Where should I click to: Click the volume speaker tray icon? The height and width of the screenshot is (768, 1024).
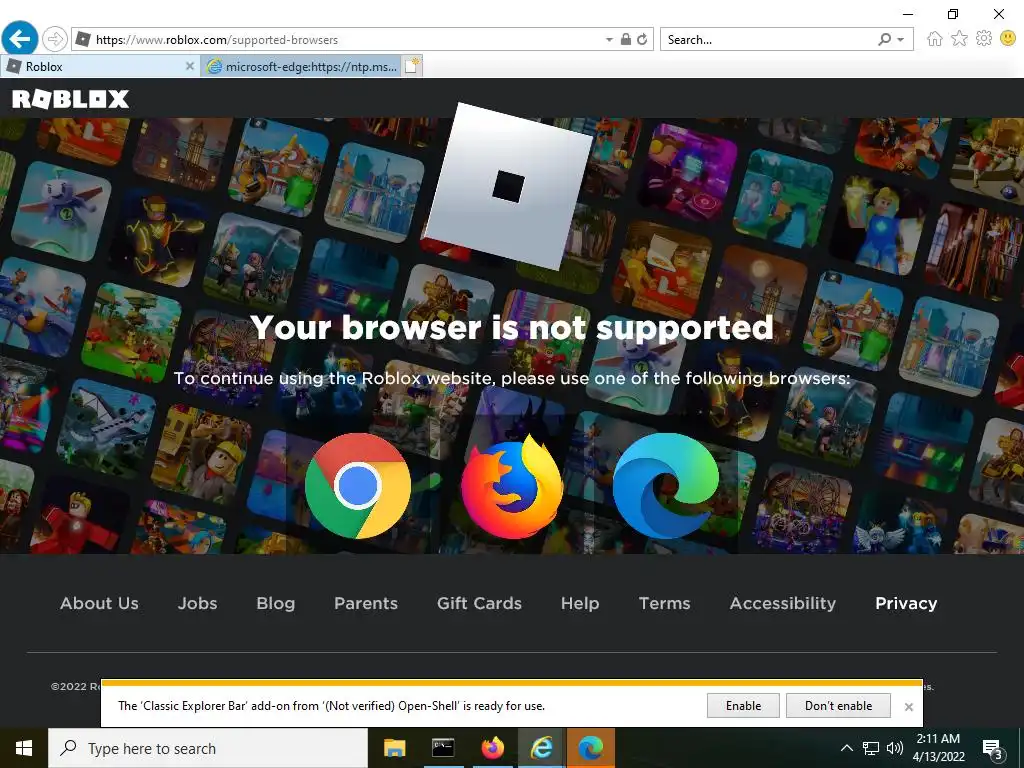(x=895, y=748)
